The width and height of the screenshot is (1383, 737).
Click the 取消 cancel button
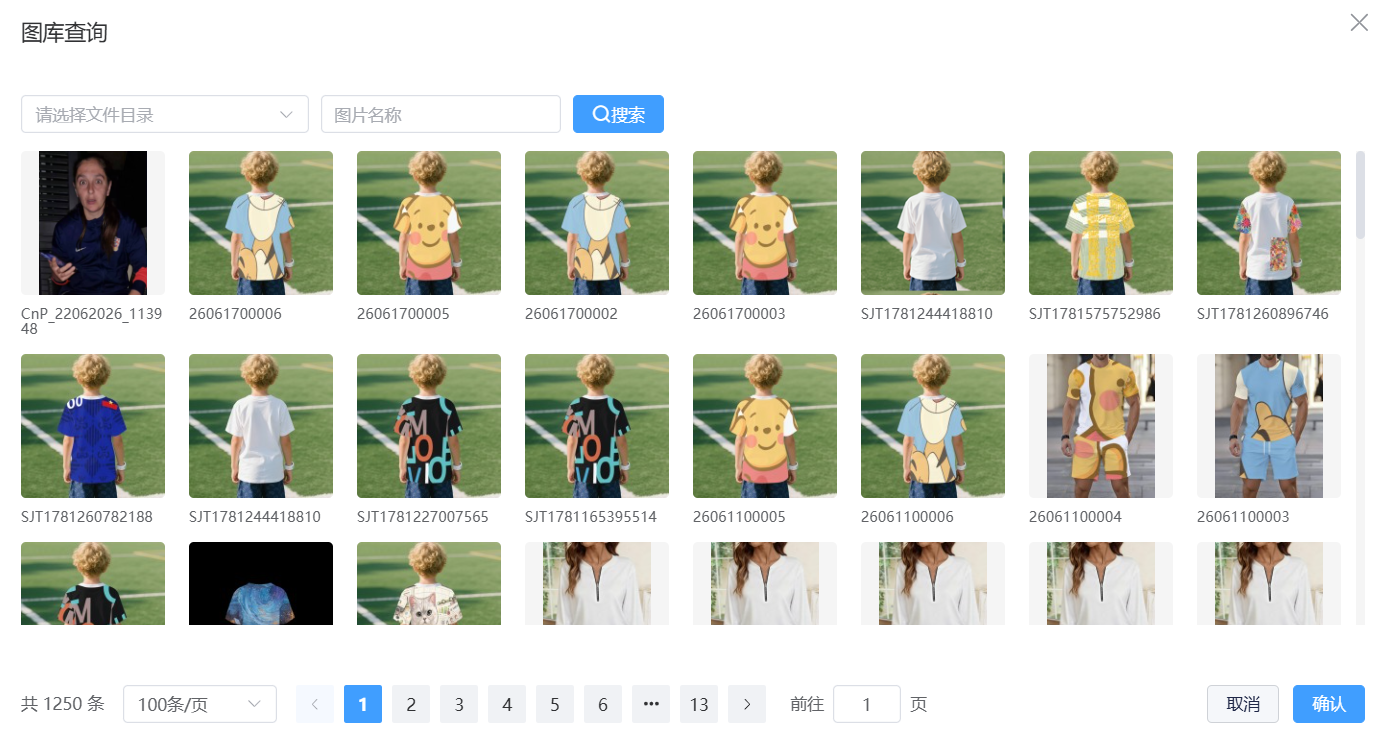(1243, 704)
